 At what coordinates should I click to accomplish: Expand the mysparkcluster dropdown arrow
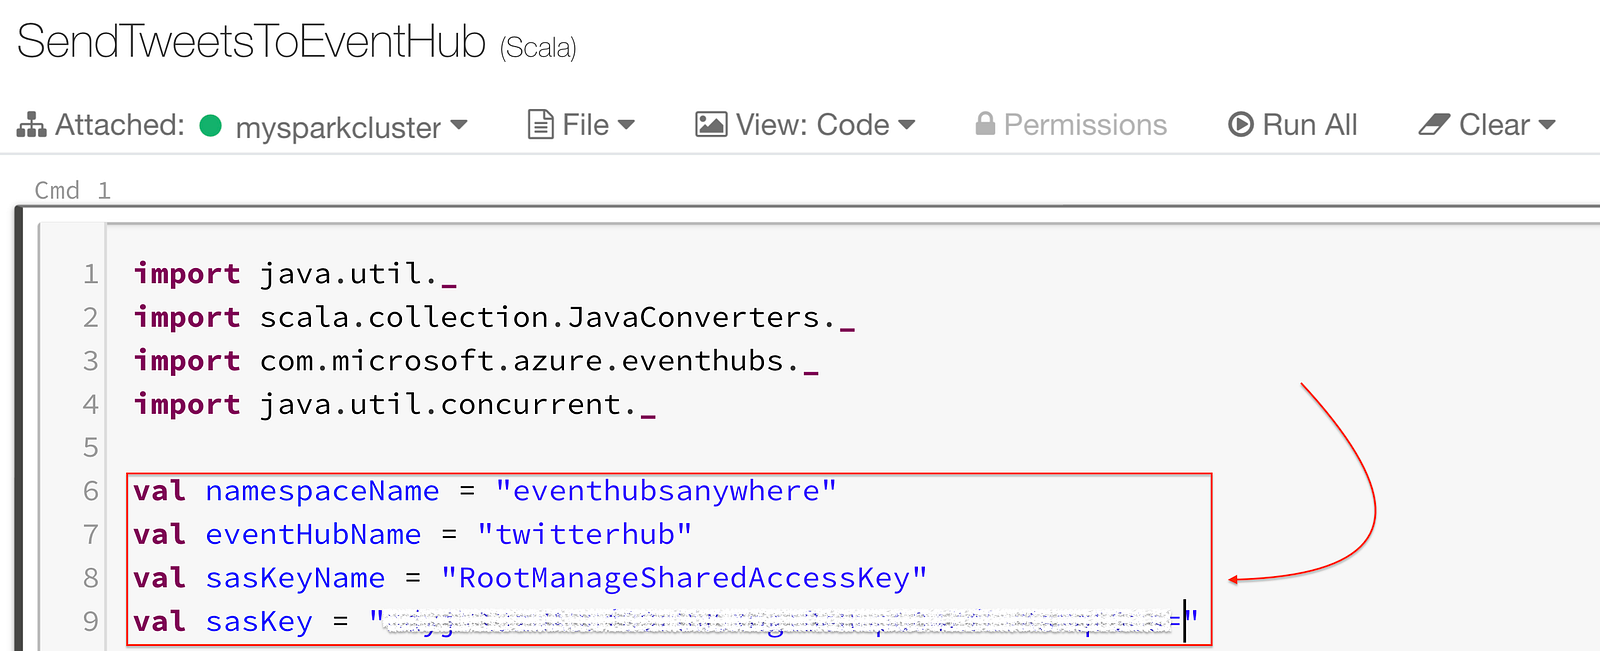click(459, 125)
